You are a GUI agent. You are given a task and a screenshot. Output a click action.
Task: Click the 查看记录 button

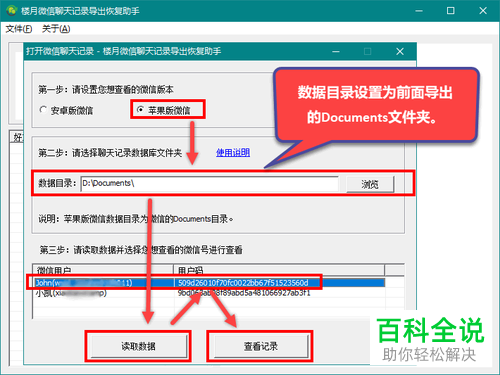[261, 346]
